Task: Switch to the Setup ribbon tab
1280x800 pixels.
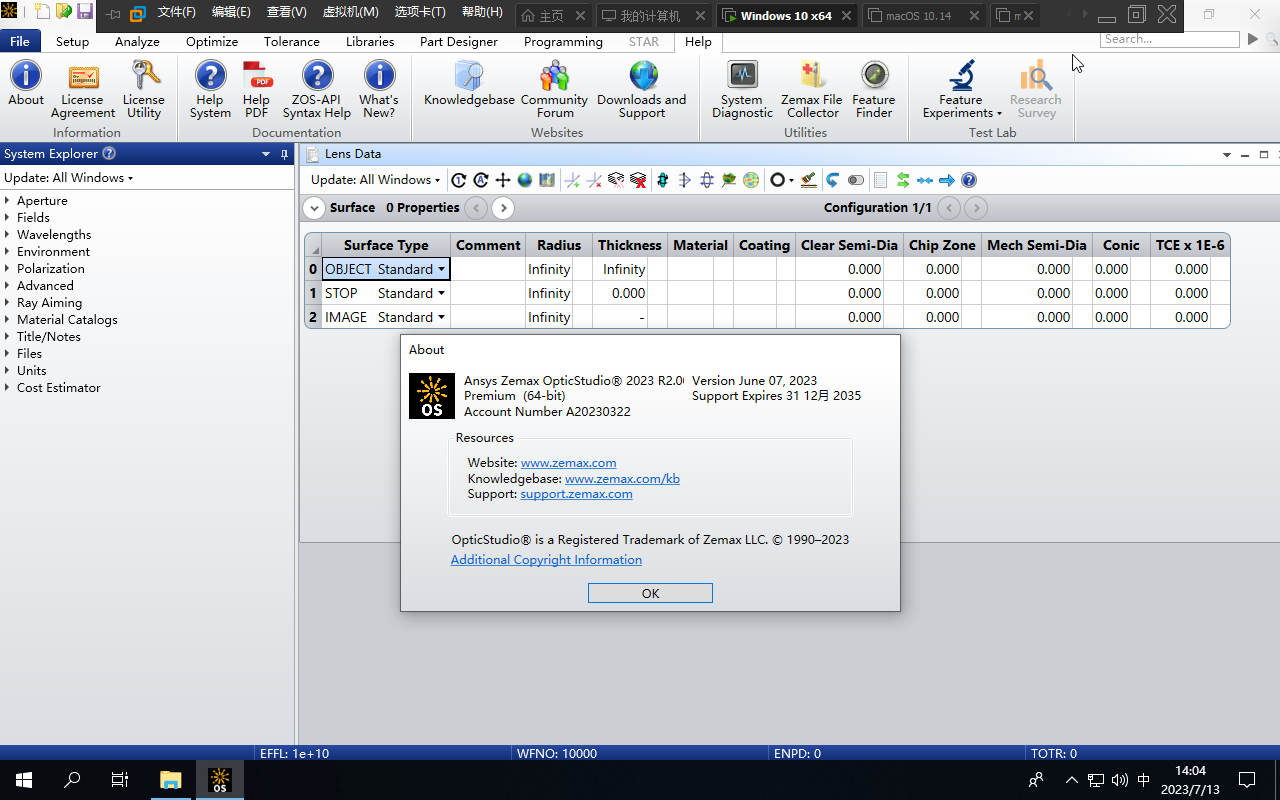Action: coord(72,42)
